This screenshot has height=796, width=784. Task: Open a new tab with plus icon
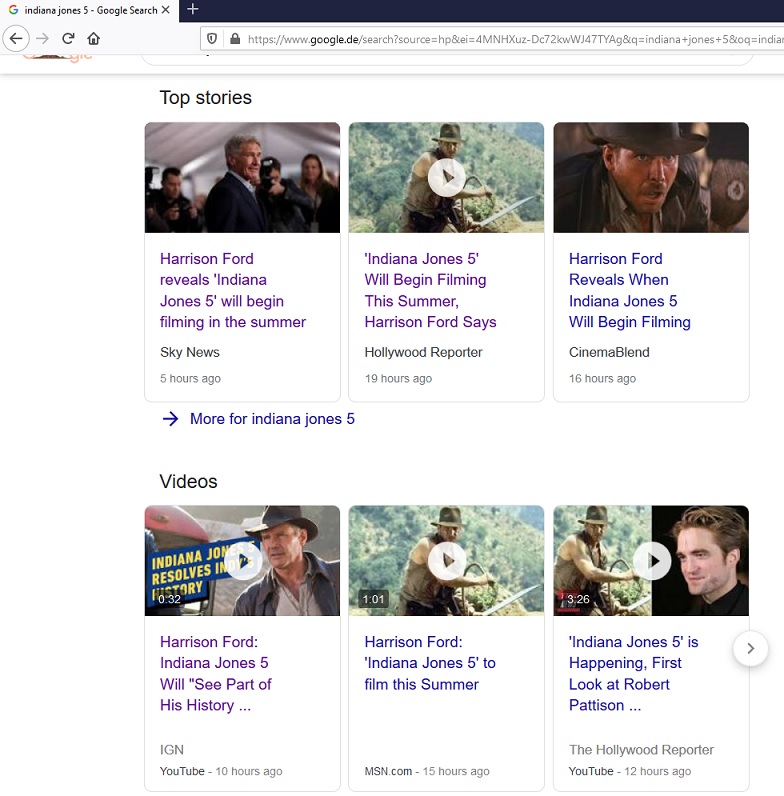click(x=193, y=9)
